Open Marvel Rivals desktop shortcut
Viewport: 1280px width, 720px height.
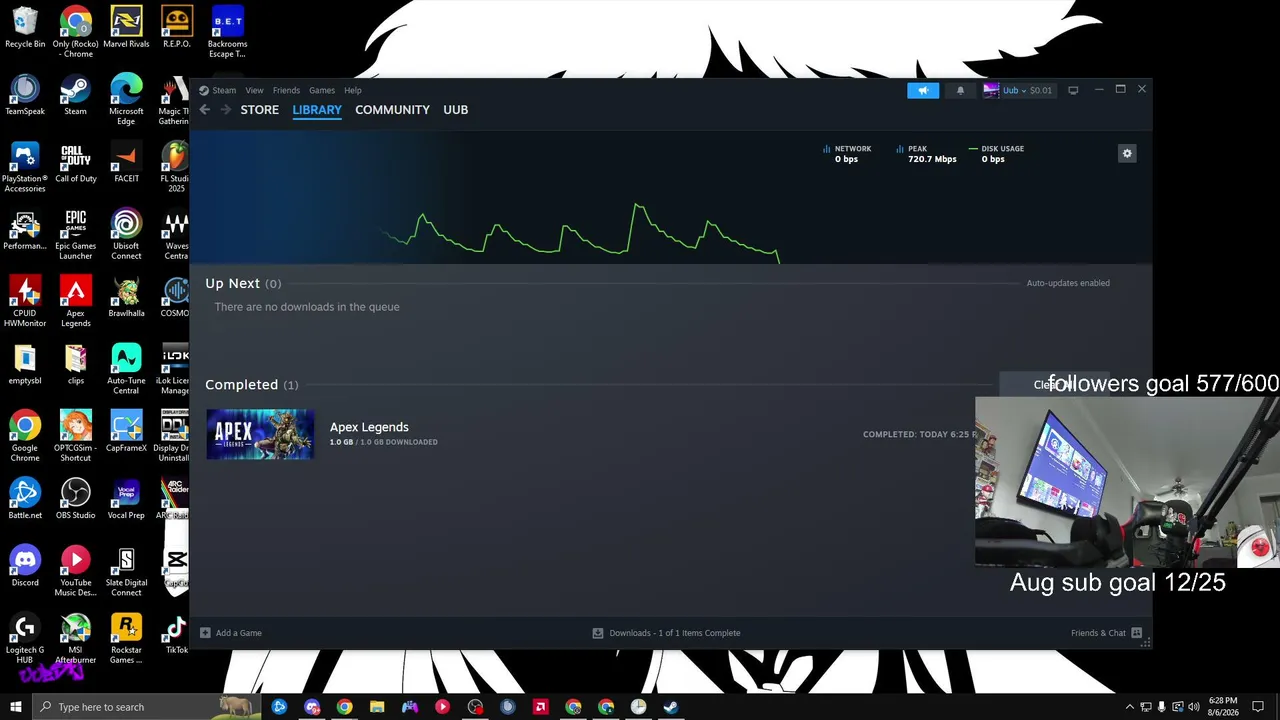point(126,28)
